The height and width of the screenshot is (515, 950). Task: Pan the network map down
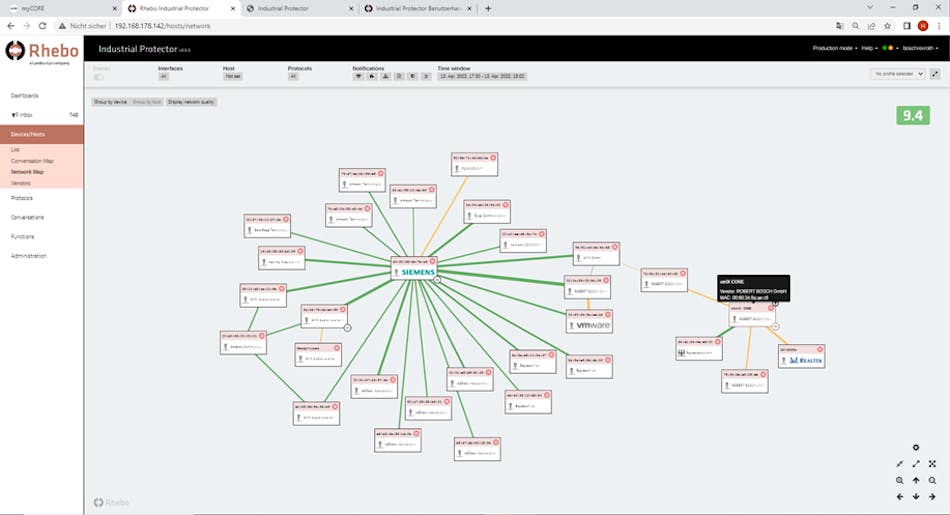pyautogui.click(x=916, y=497)
